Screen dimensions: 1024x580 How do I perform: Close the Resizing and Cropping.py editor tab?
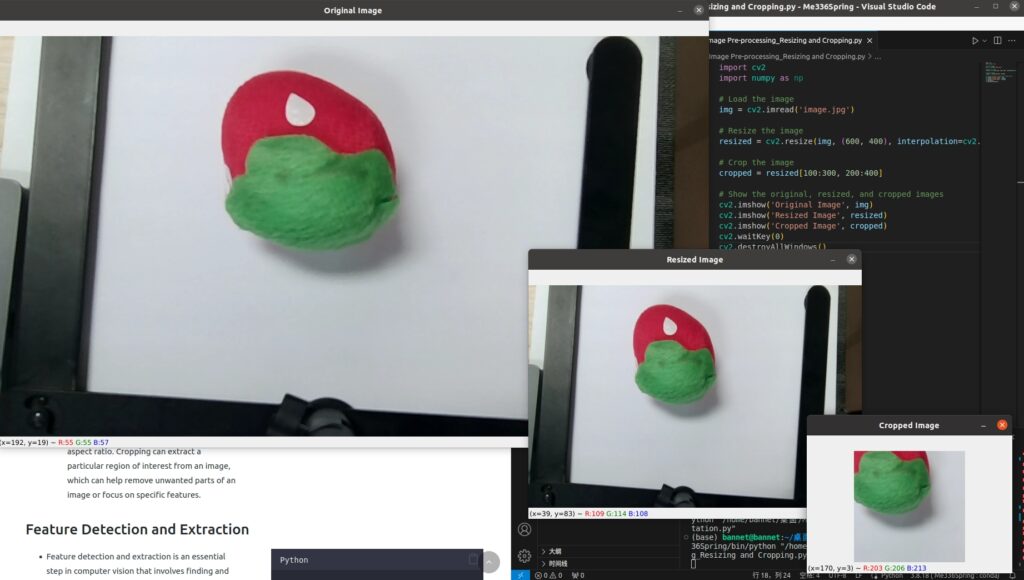pyautogui.click(x=869, y=40)
